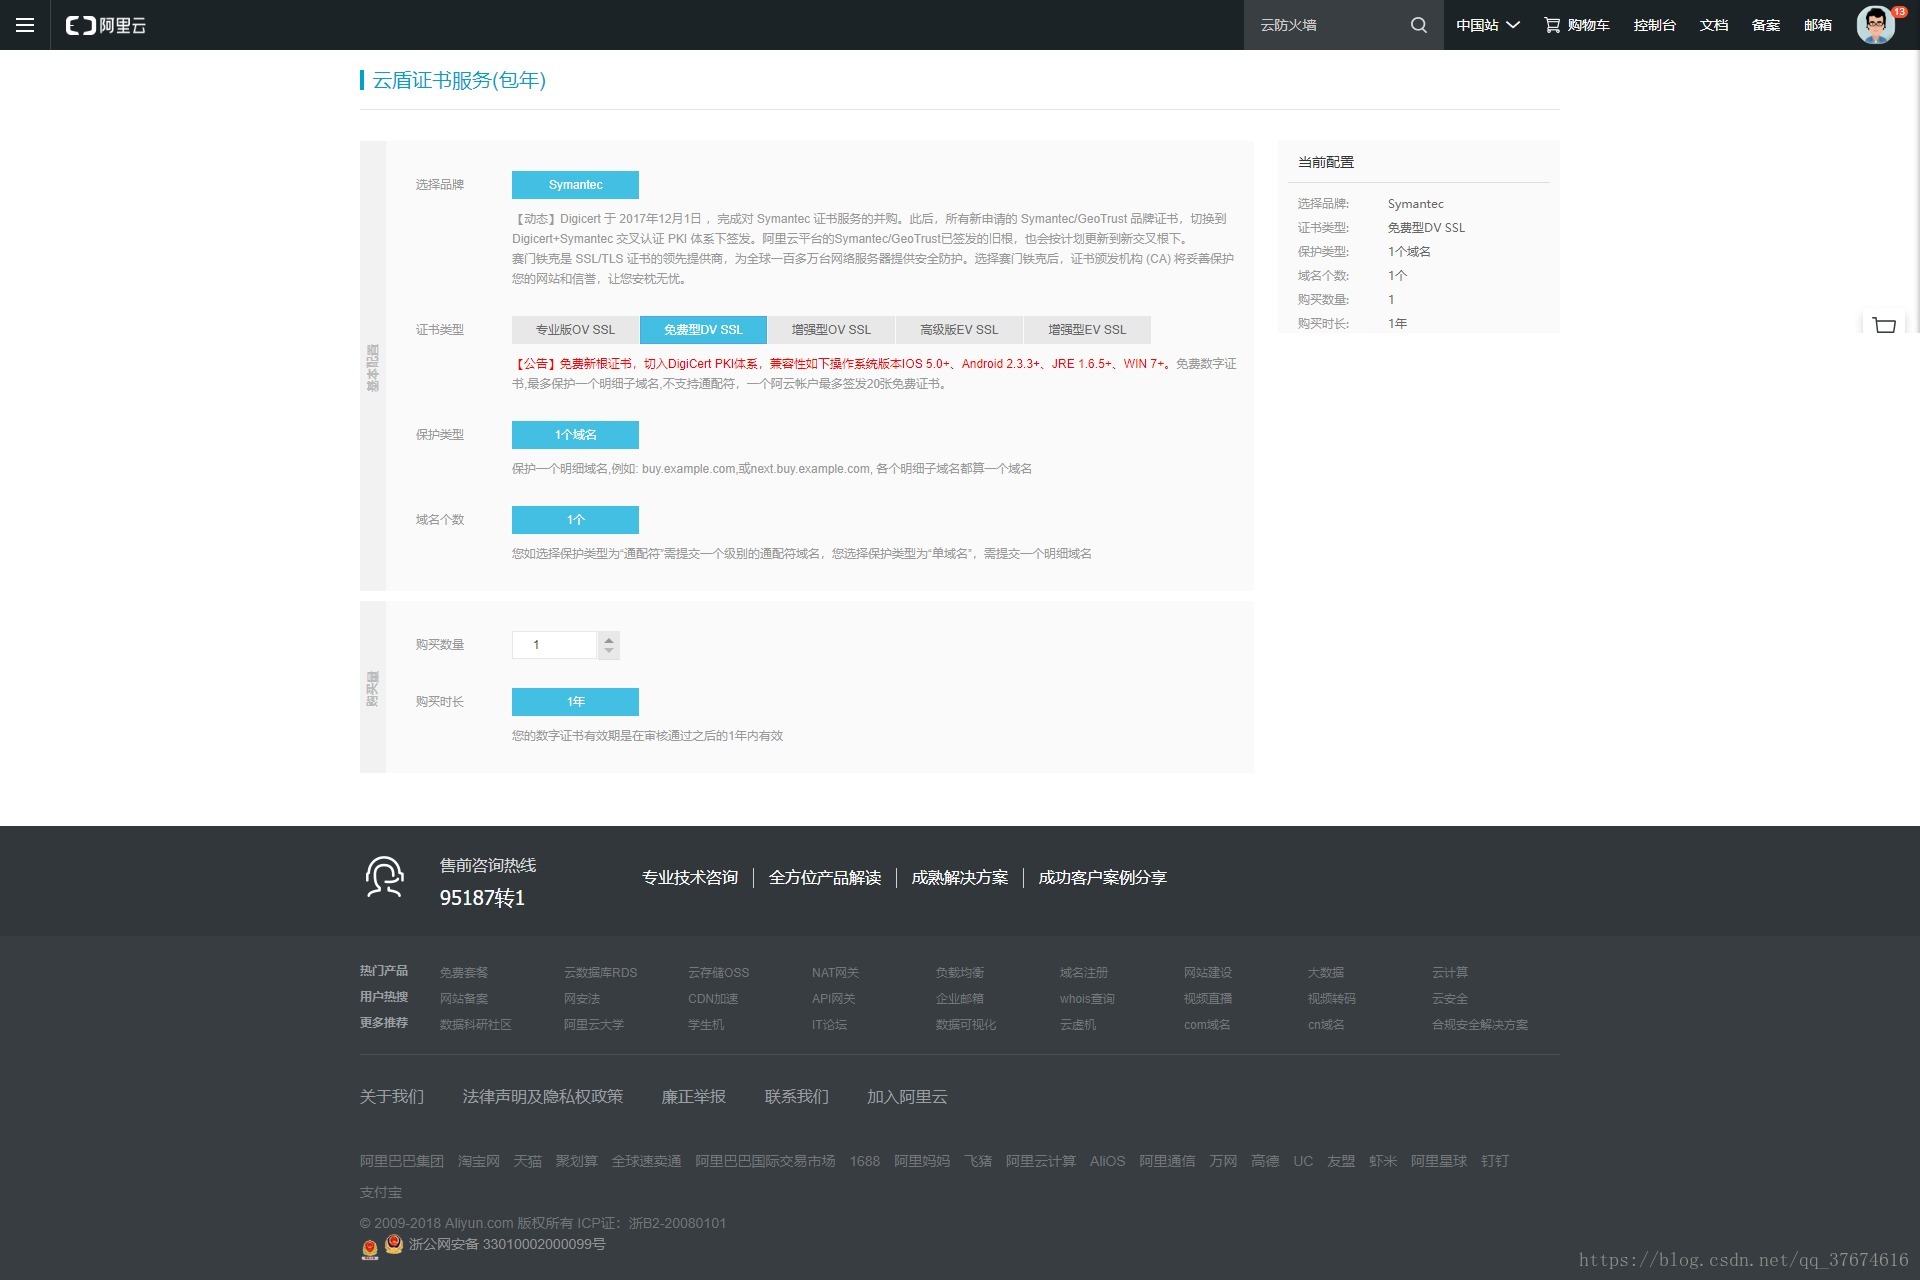
Task: Click 浙公网安备 33010002000099号 link
Action: pyautogui.click(x=507, y=1244)
